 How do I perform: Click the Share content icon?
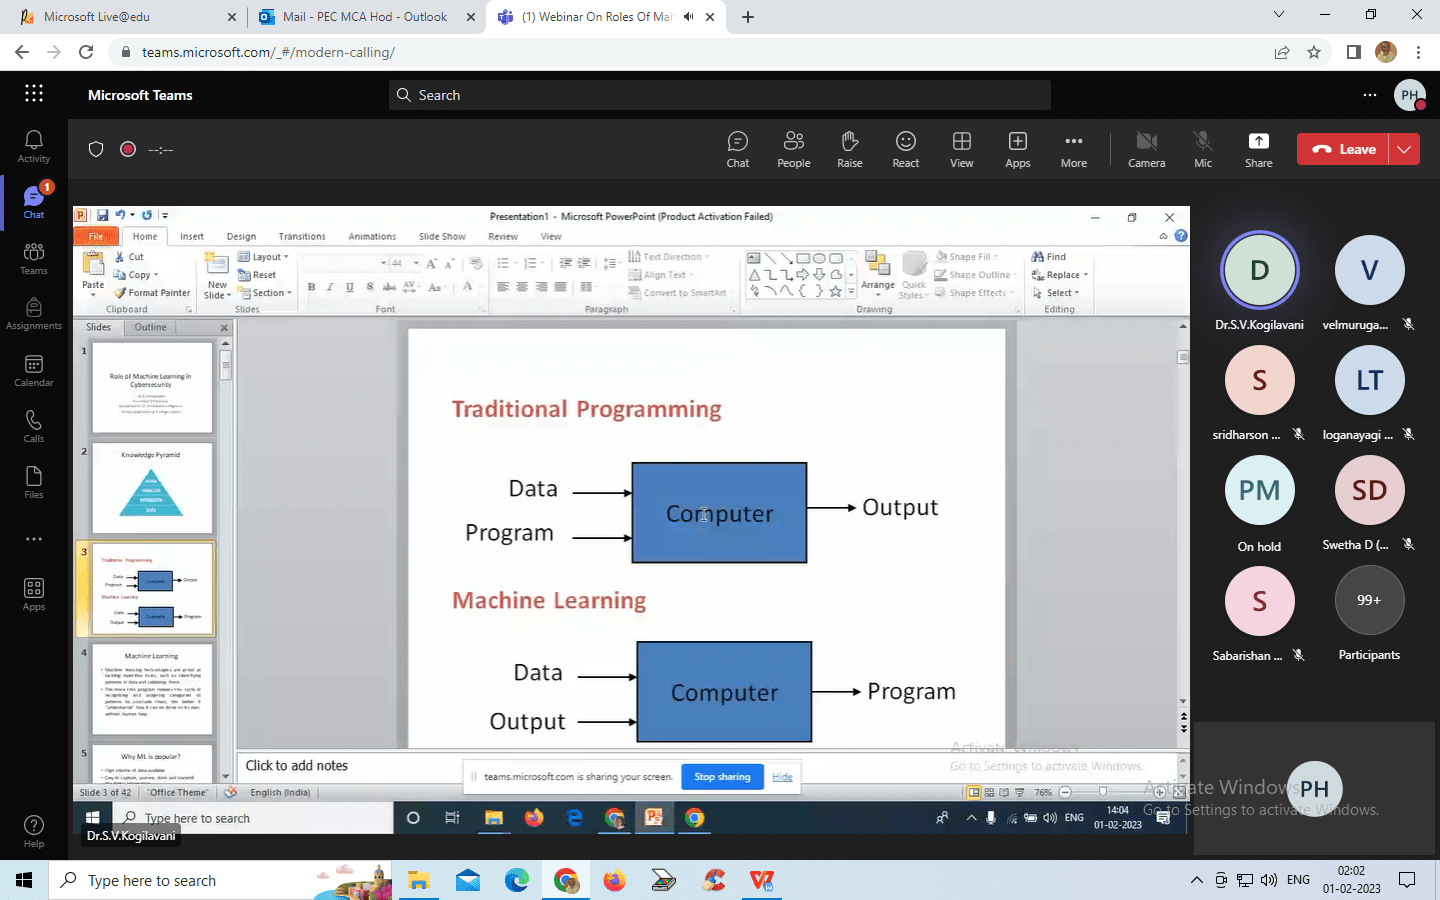1259,149
